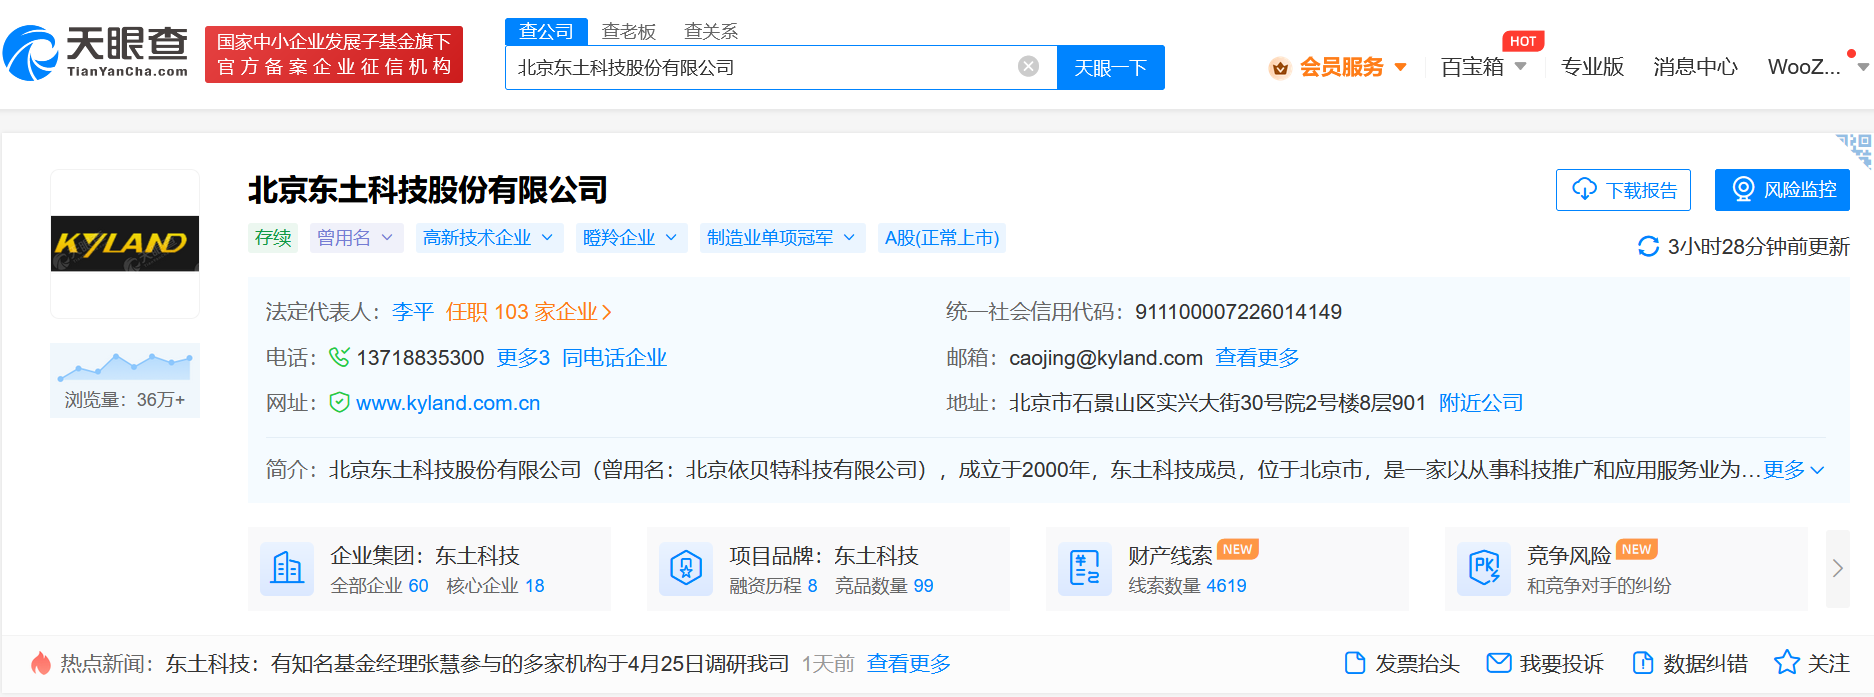Click the flame icon beside 热点新闻
The width and height of the screenshot is (1874, 697).
(41, 663)
